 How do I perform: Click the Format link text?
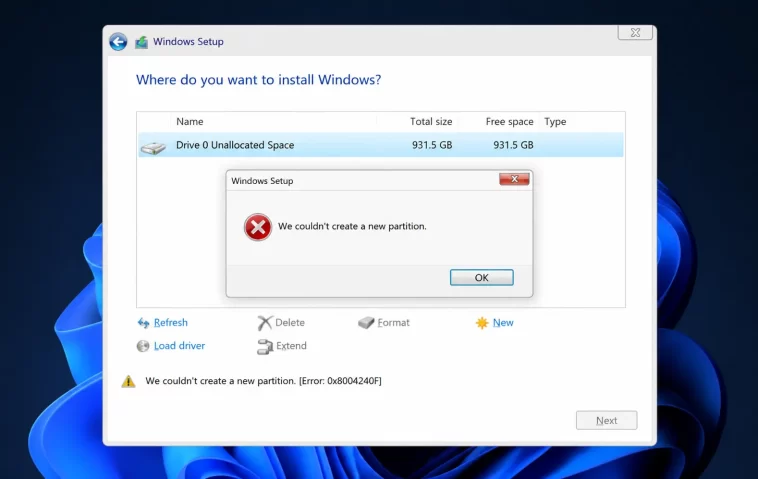click(x=394, y=322)
